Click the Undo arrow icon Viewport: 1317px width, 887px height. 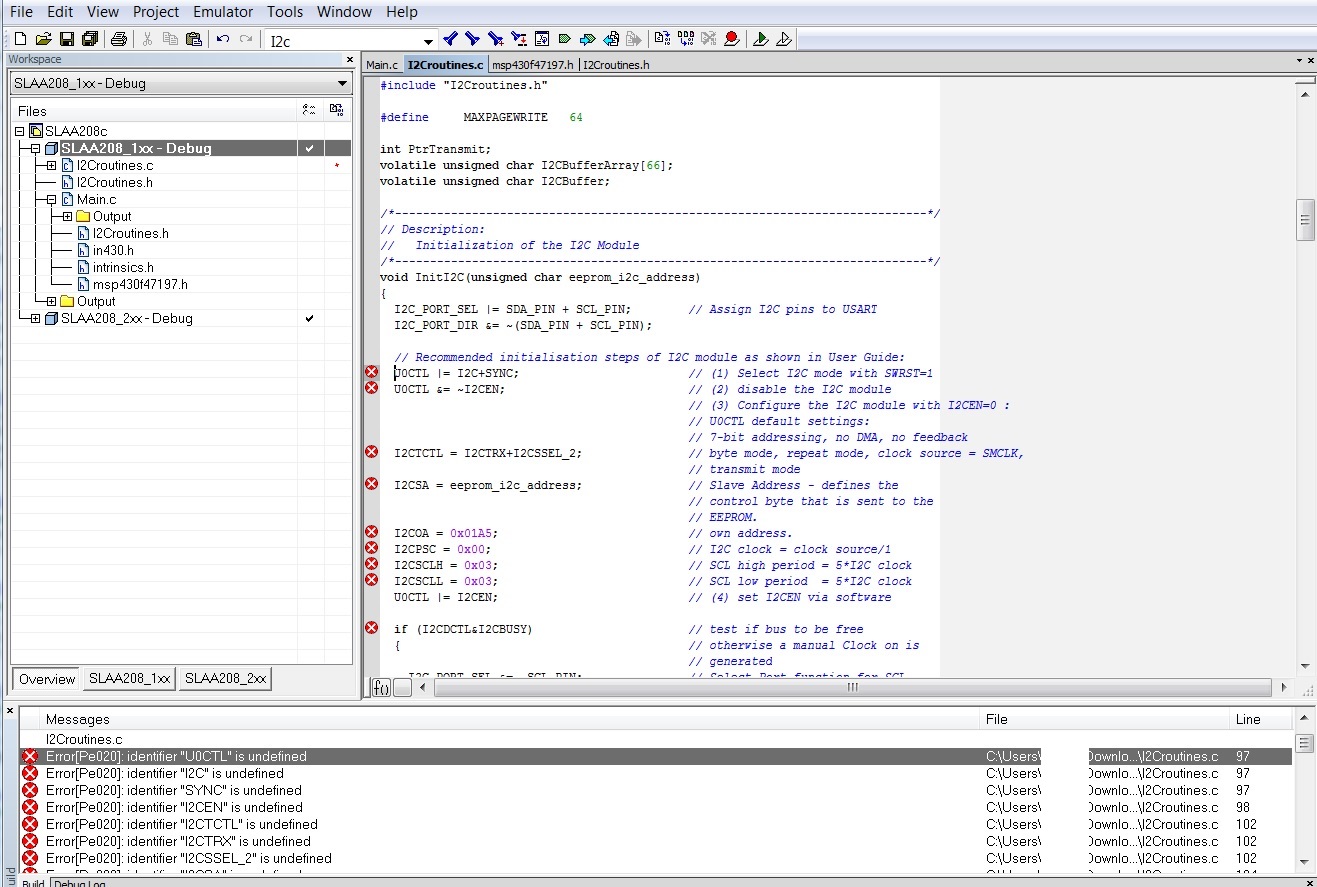click(x=223, y=39)
